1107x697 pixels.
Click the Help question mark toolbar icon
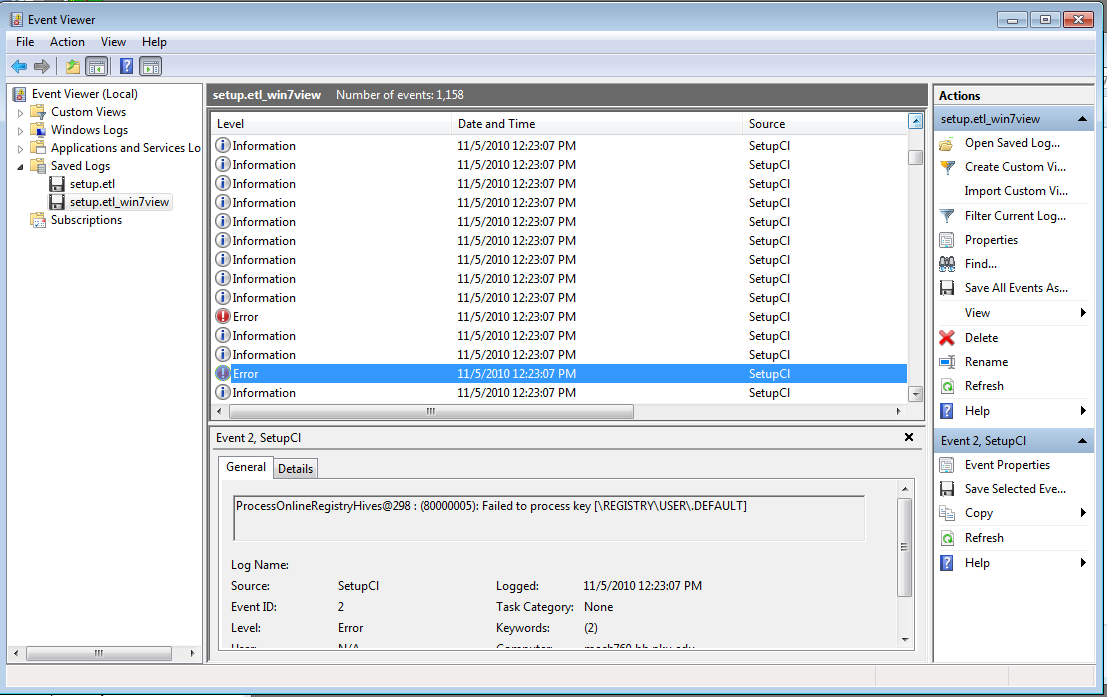pyautogui.click(x=126, y=66)
